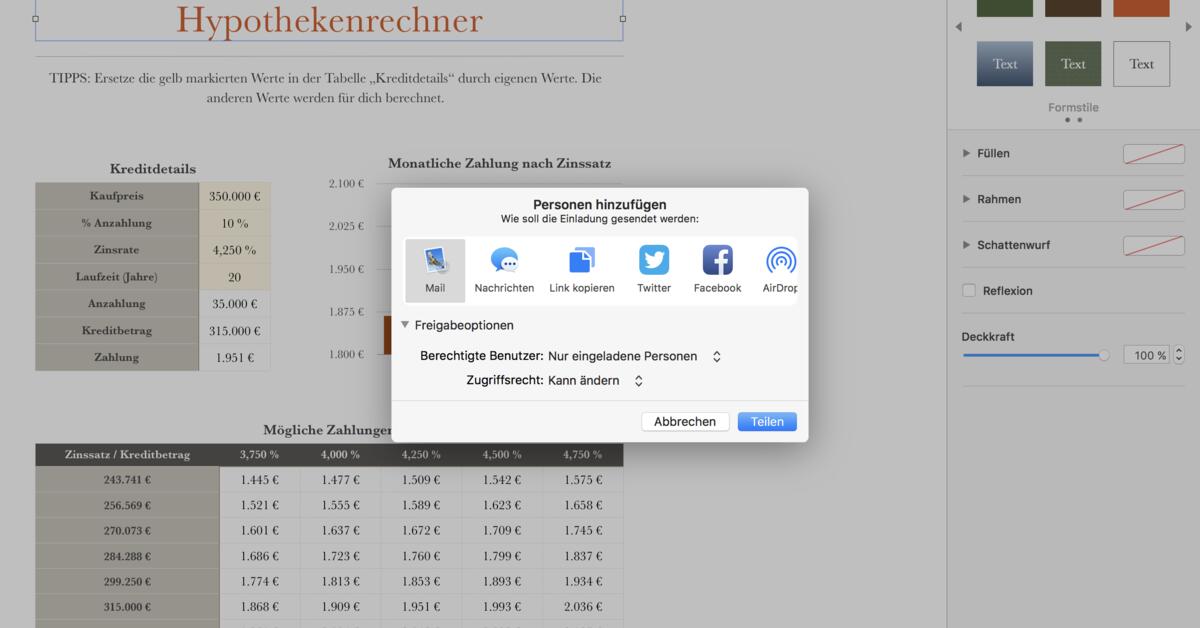The height and width of the screenshot is (628, 1200).
Task: Click the red diagonal line next to Schattenwurf
Action: pos(1153,244)
